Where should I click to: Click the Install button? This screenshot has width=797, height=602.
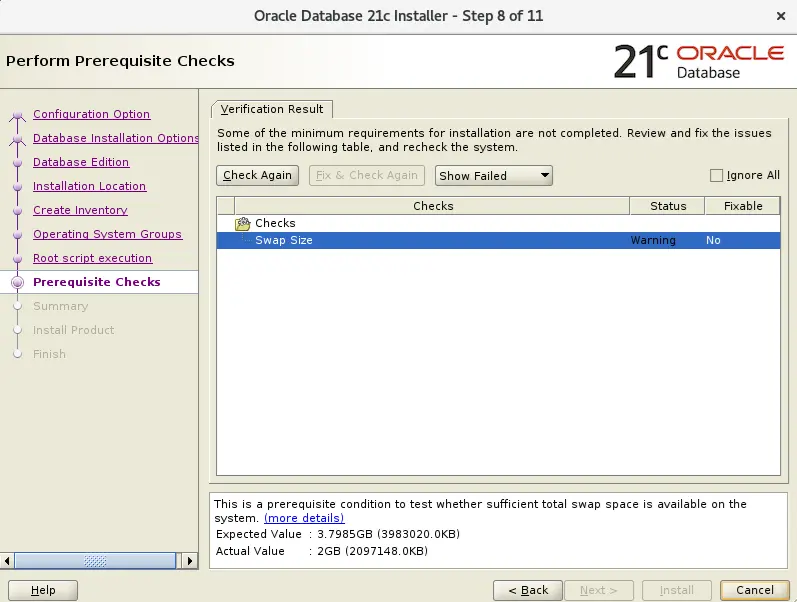(x=677, y=590)
